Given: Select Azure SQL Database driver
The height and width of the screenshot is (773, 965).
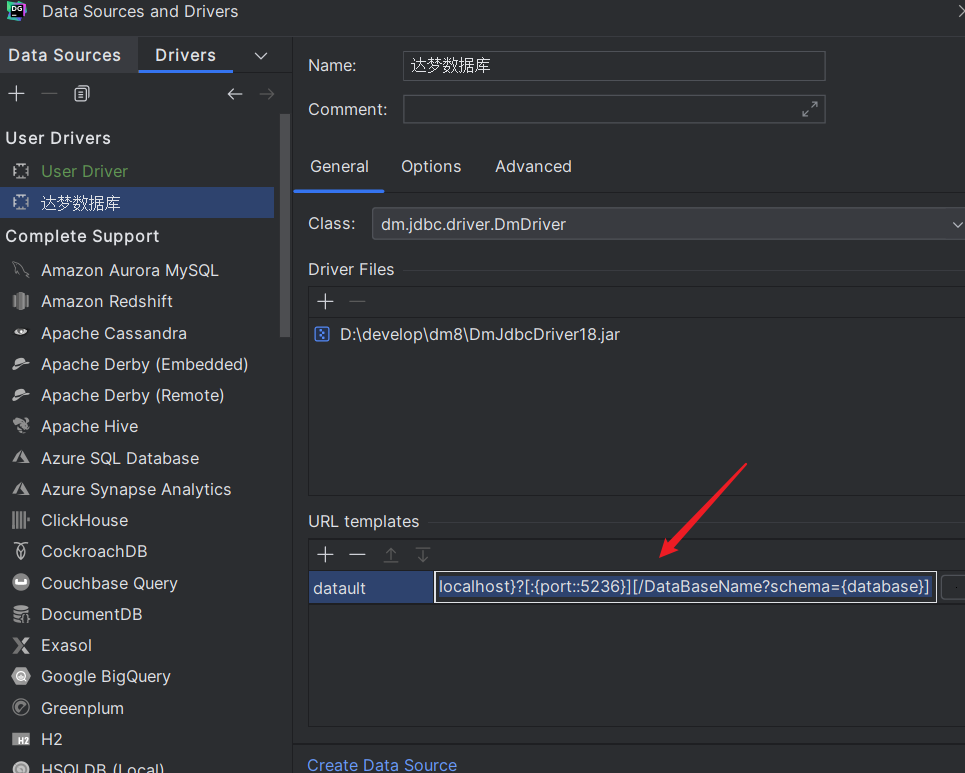Looking at the screenshot, I should point(137,458).
